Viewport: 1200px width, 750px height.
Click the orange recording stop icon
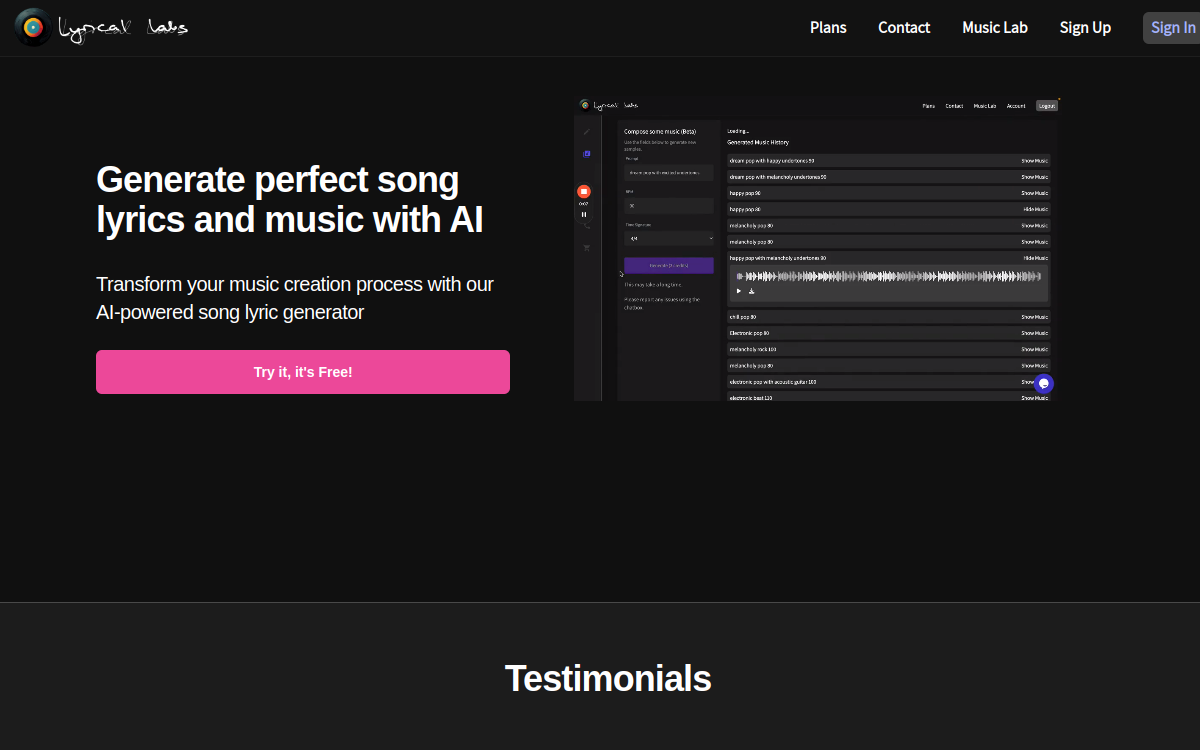[584, 191]
